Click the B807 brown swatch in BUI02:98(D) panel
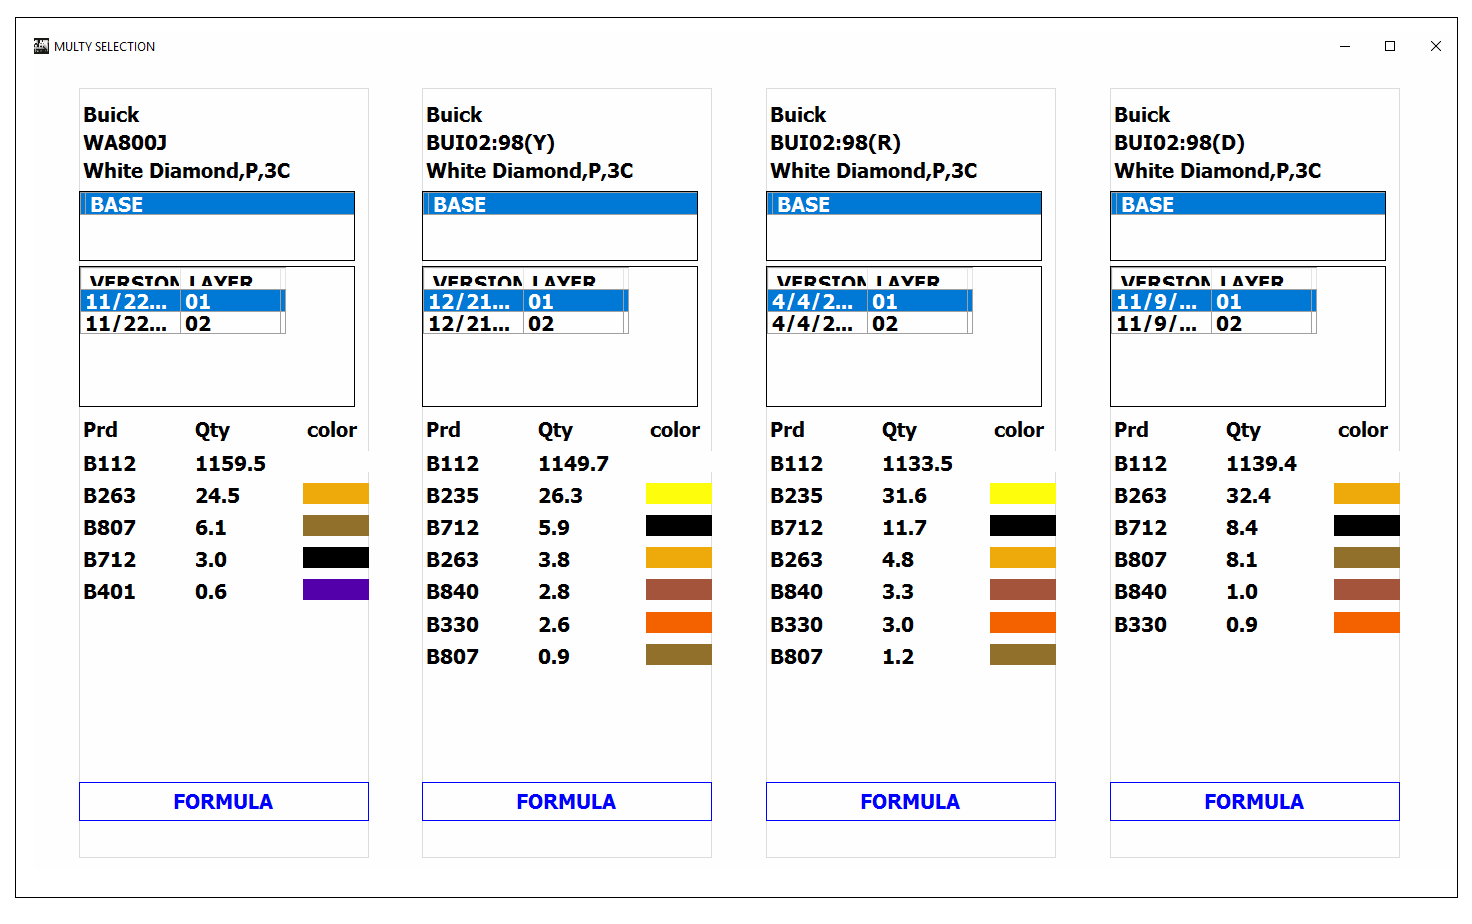This screenshot has width=1472, height=924. coord(1367,557)
